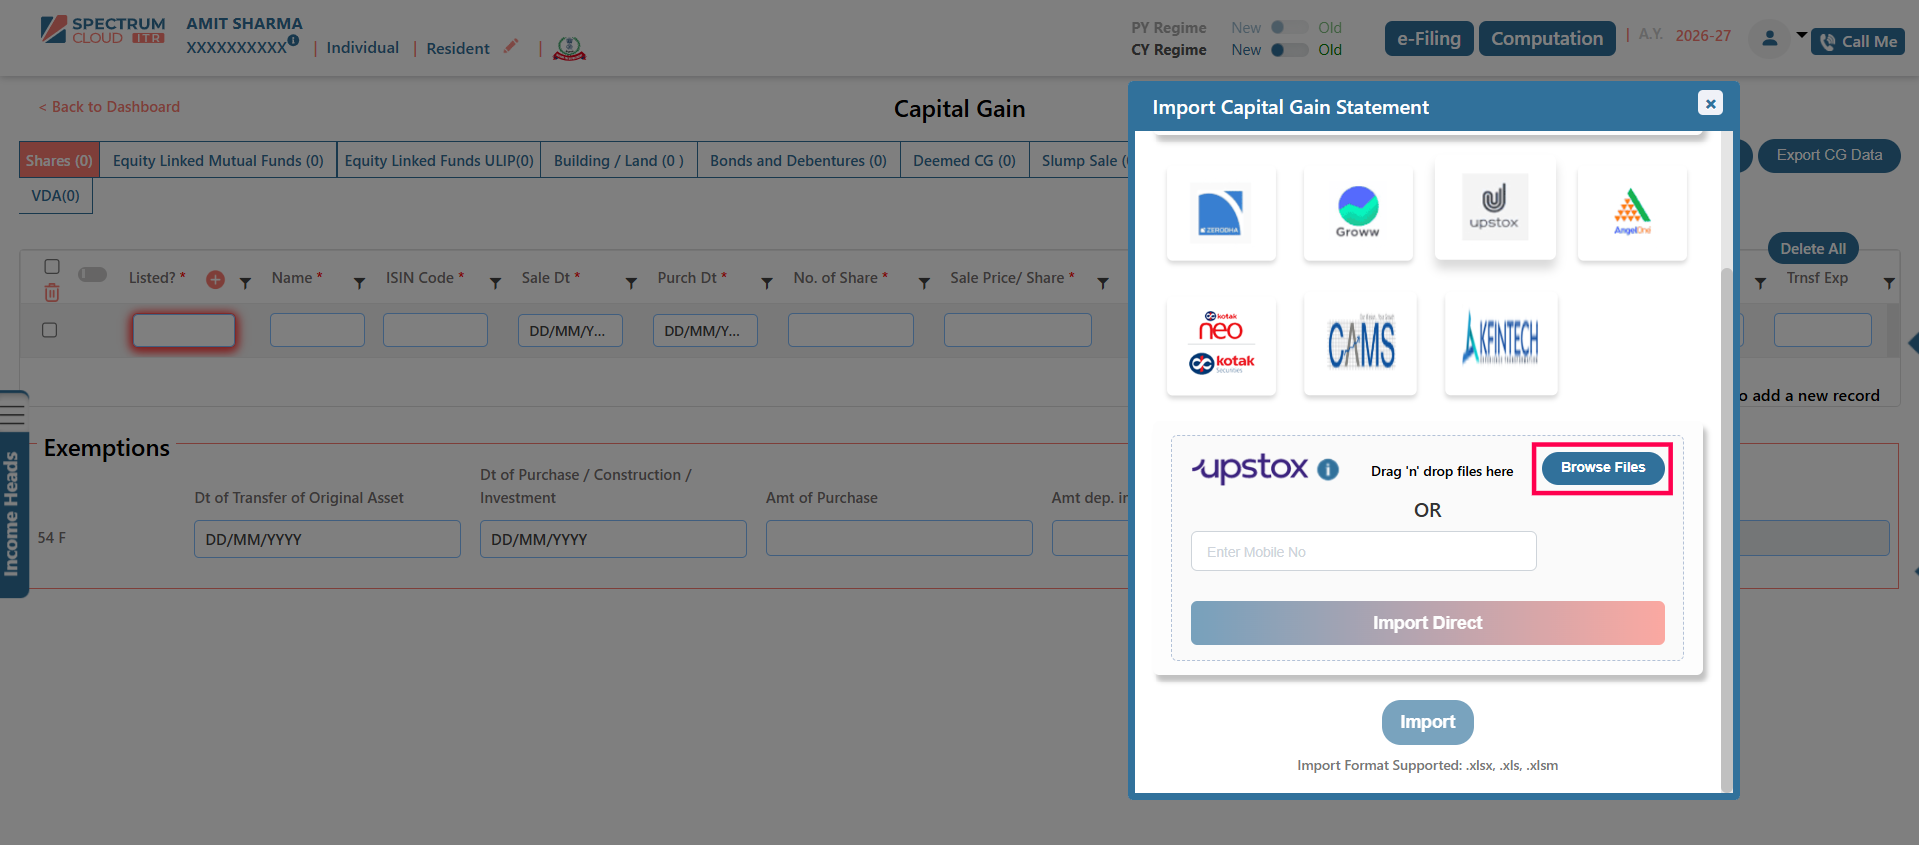
Task: Toggle the PY Regime New/Old switch
Action: click(1288, 28)
